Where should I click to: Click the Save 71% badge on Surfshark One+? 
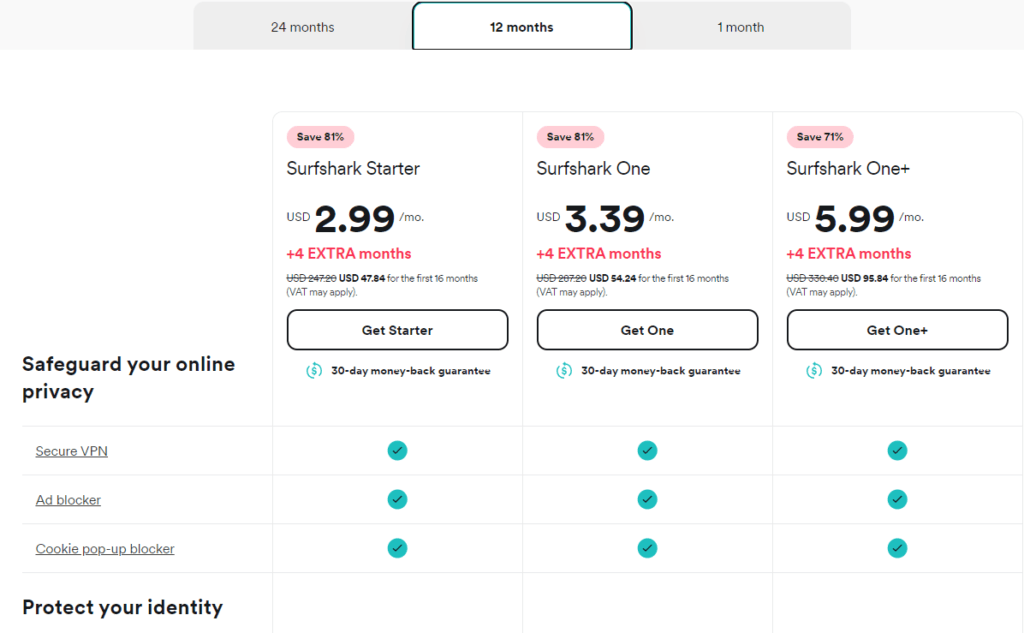click(x=820, y=137)
